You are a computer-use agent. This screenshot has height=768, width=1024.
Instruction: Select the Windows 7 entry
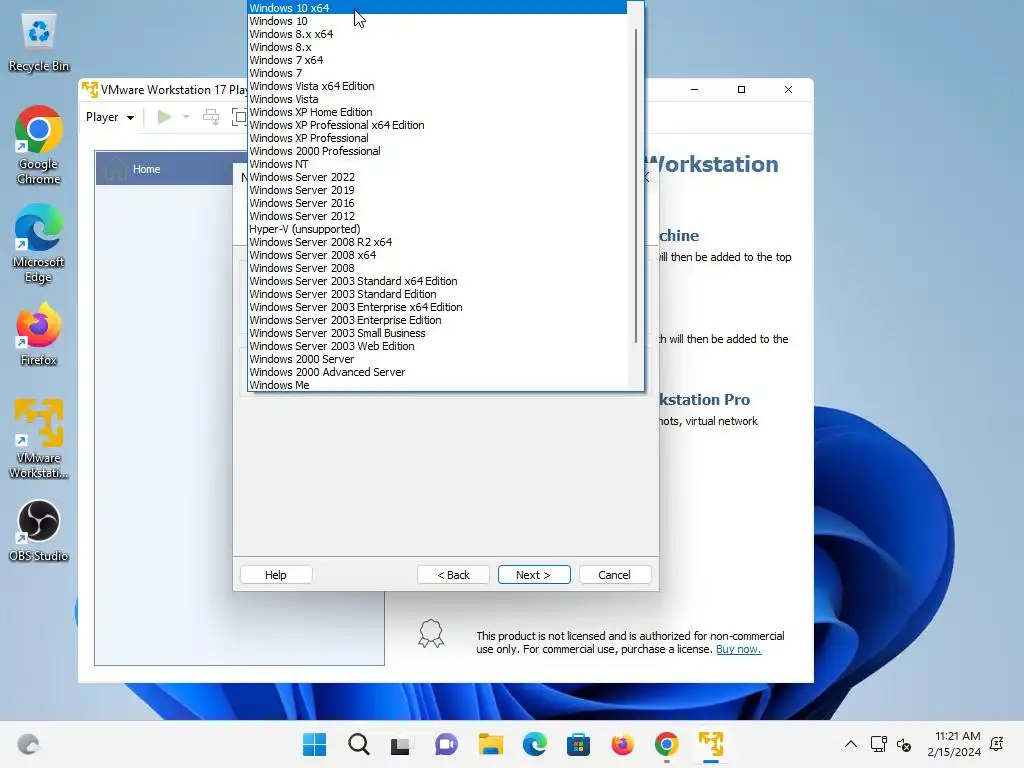tap(437, 73)
